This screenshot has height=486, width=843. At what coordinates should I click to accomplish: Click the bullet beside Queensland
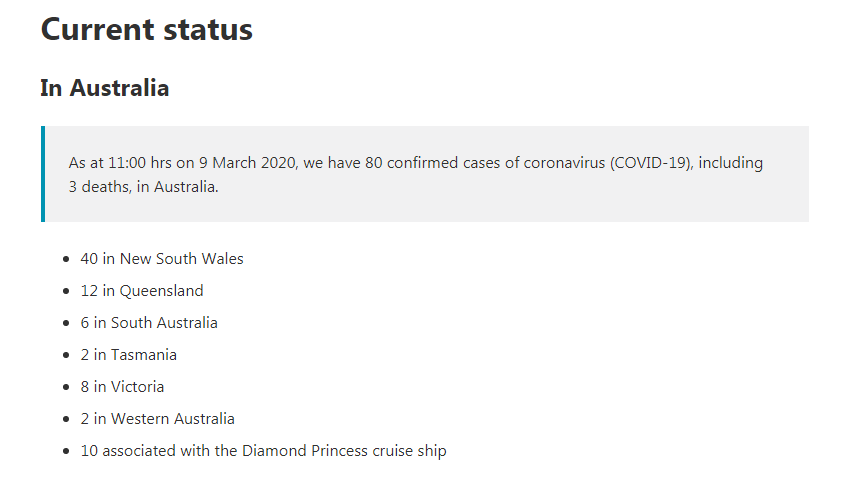[66, 291]
